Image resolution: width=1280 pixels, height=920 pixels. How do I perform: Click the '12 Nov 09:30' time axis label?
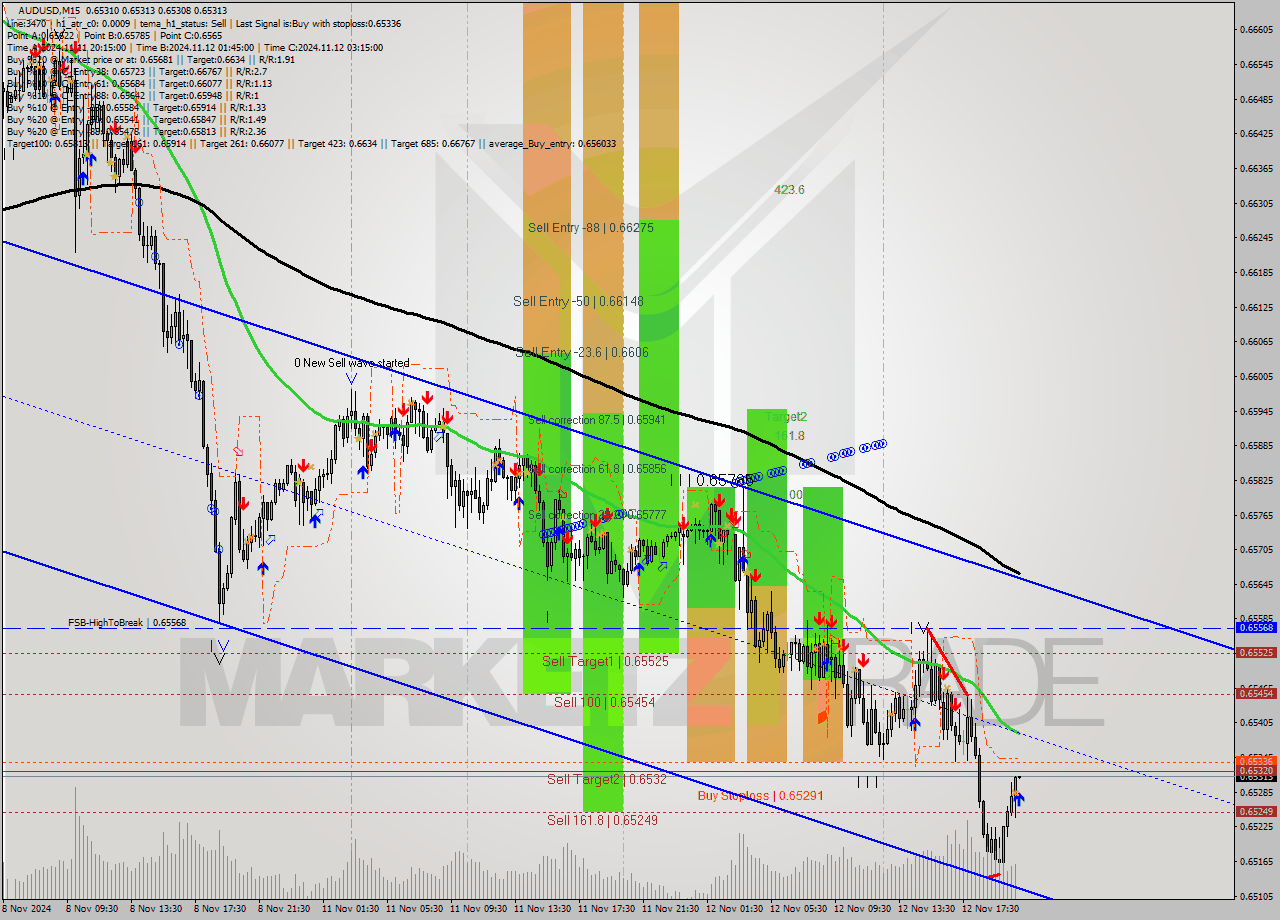click(862, 910)
